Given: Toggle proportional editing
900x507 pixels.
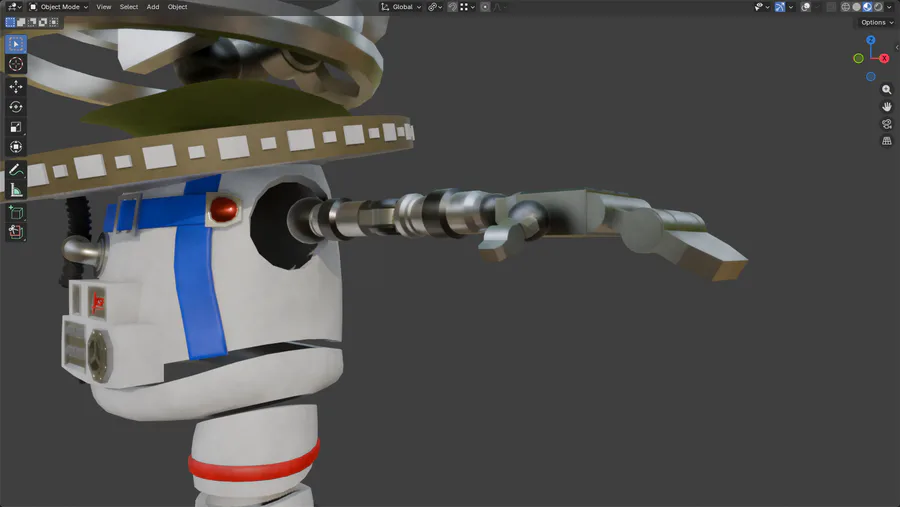Looking at the screenshot, I should 485,7.
